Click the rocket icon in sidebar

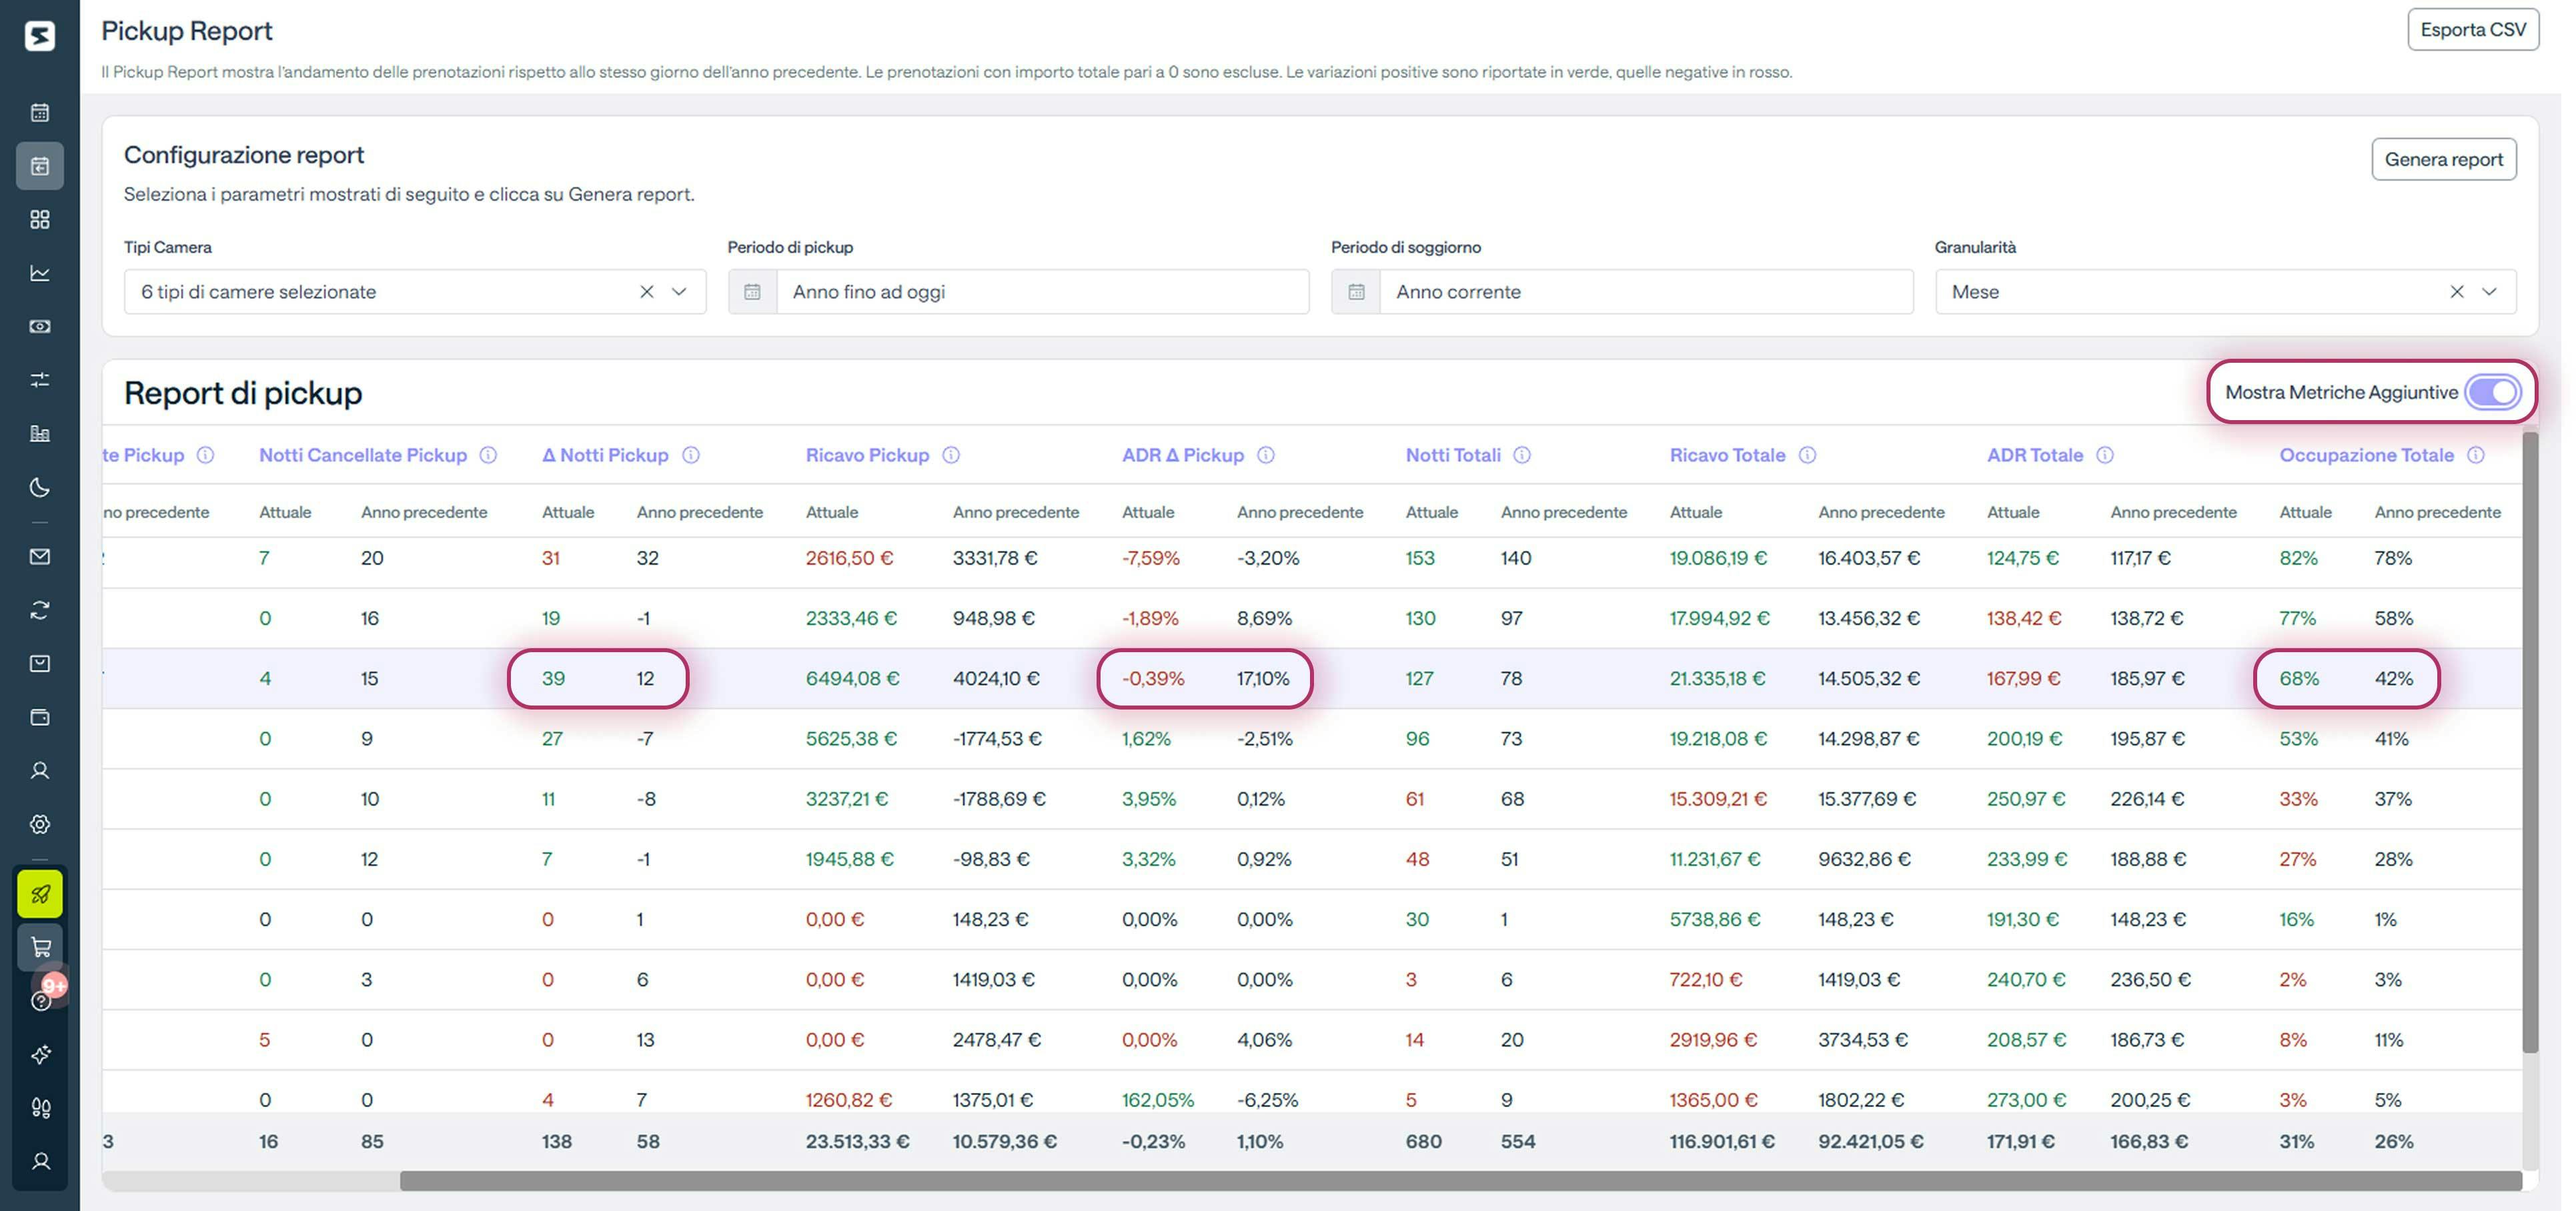pyautogui.click(x=40, y=894)
